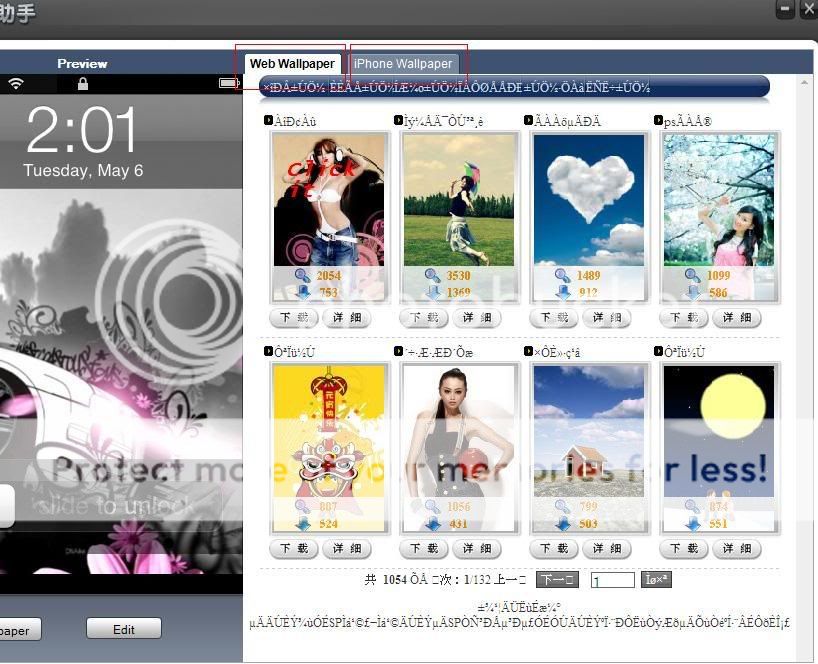Click 下载 under the model portrait wallpaper
Viewport: 818px width, 664px height.
click(424, 549)
